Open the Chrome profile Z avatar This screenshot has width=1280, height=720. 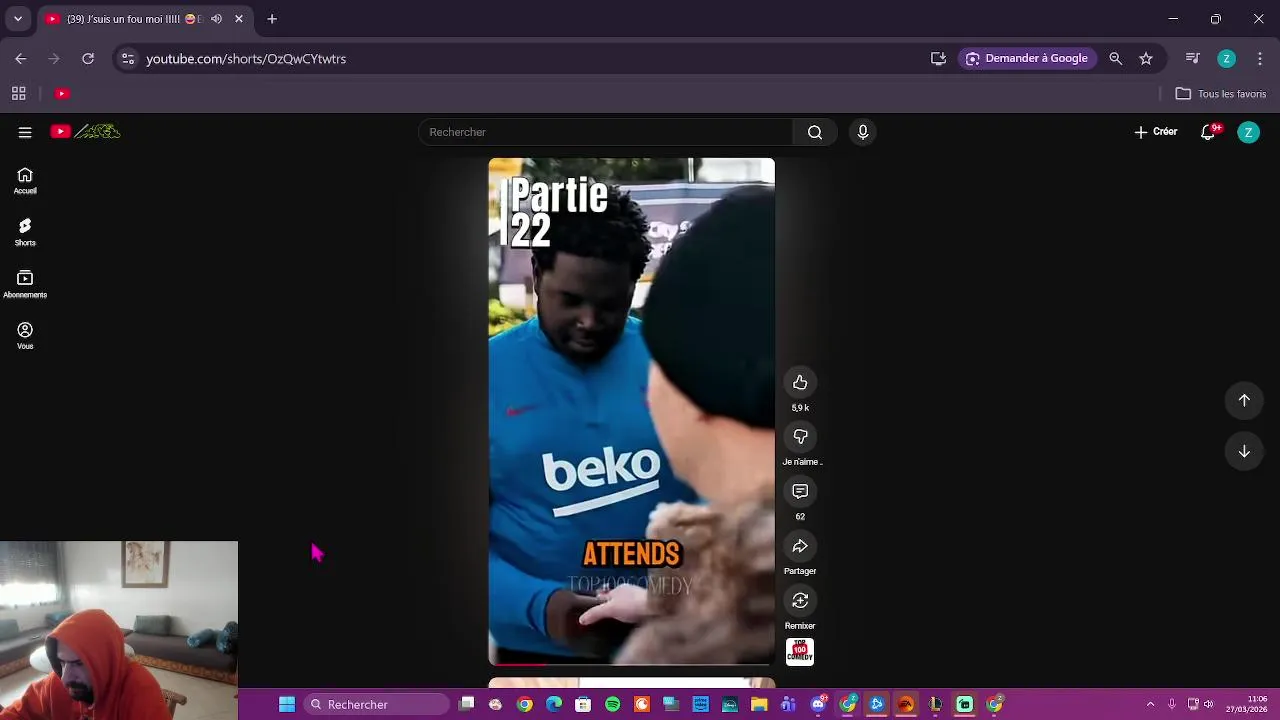(x=1226, y=59)
